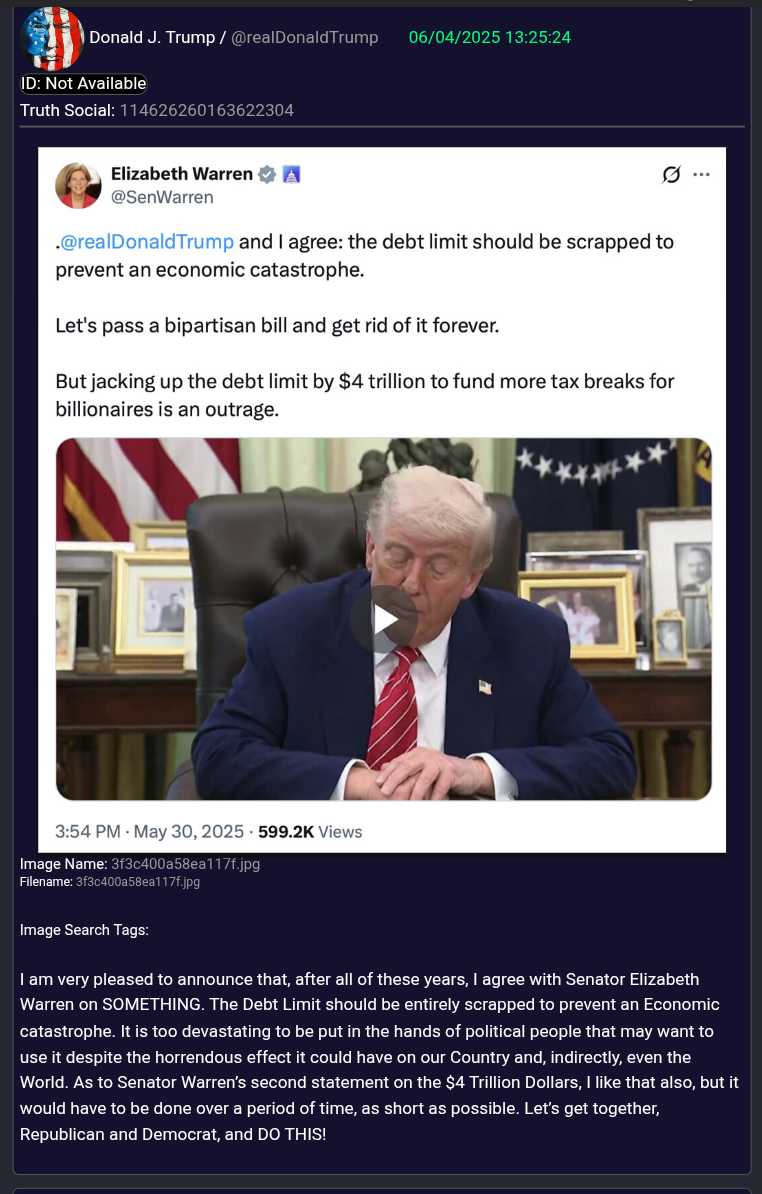Click the Donald J. Trump face avatar icon
The image size is (762, 1194).
coord(53,37)
